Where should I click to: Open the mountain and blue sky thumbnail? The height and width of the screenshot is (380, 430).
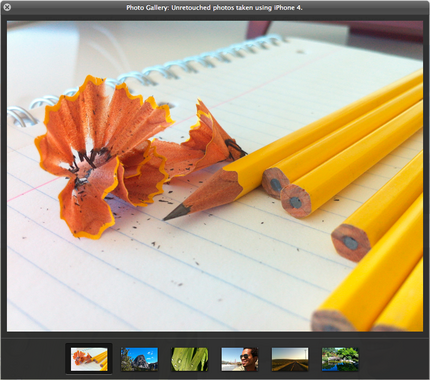[139, 359]
